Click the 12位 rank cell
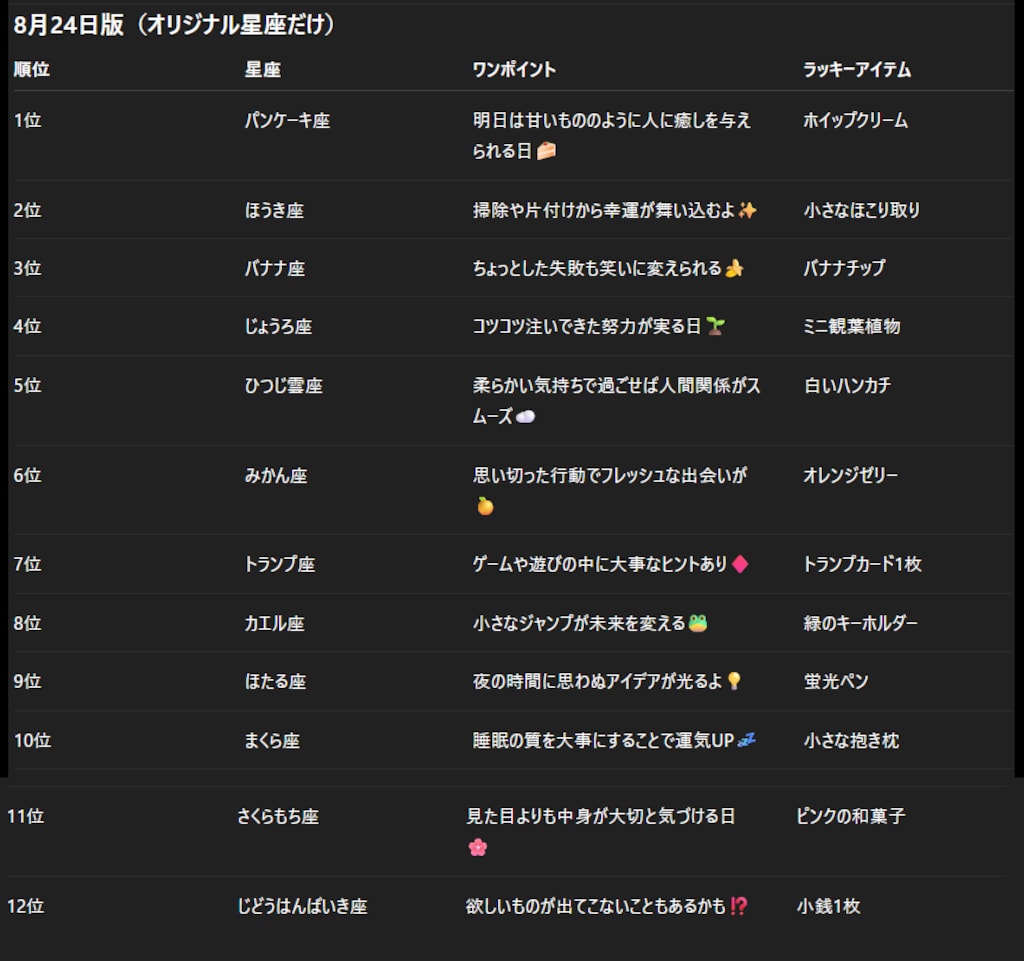The height and width of the screenshot is (961, 1024). 25,906
